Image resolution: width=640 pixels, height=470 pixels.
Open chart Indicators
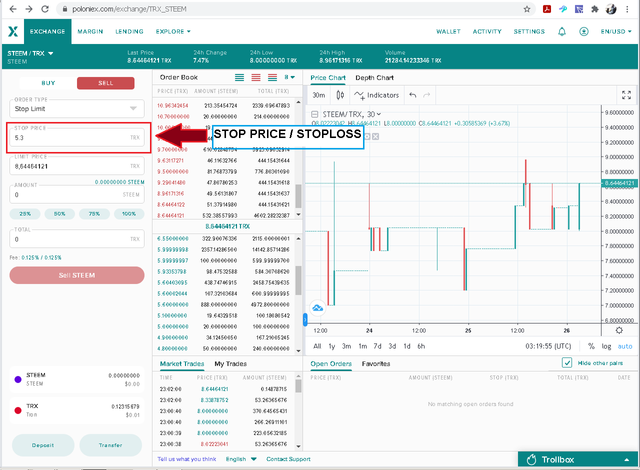(376, 95)
